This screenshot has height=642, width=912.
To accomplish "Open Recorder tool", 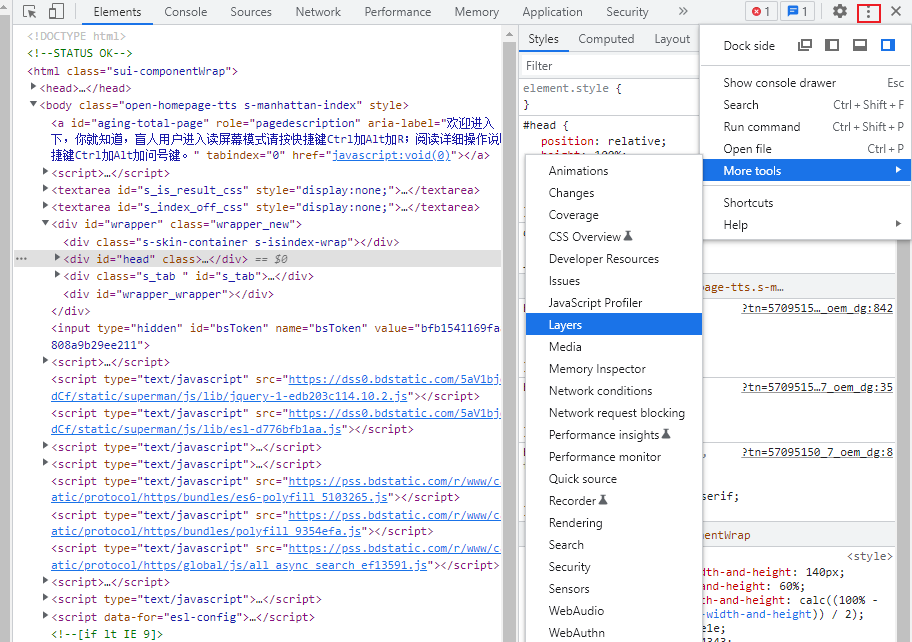I will [614, 501].
